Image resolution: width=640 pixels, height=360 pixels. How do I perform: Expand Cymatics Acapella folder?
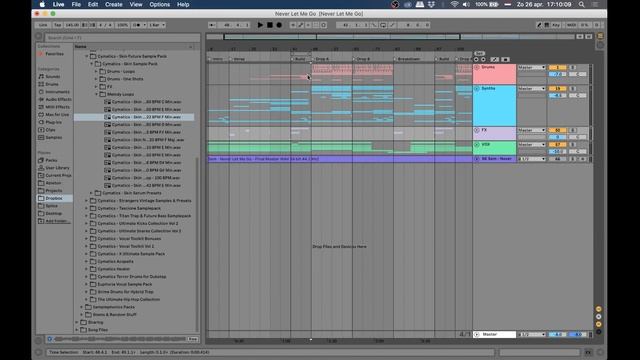point(87,261)
